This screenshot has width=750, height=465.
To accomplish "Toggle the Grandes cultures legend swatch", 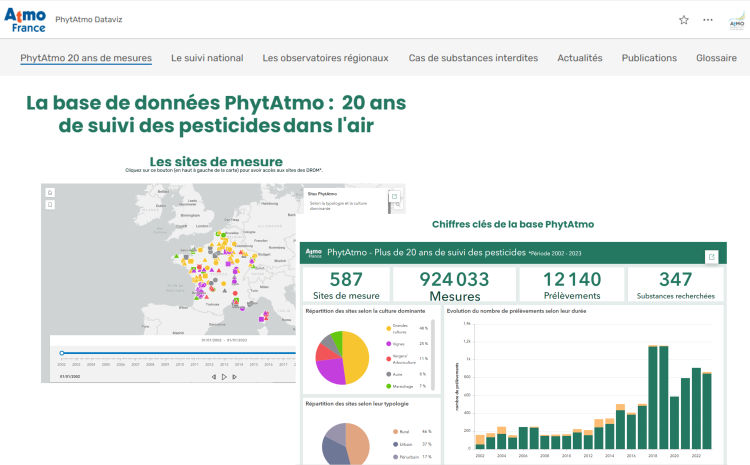I will 388,328.
